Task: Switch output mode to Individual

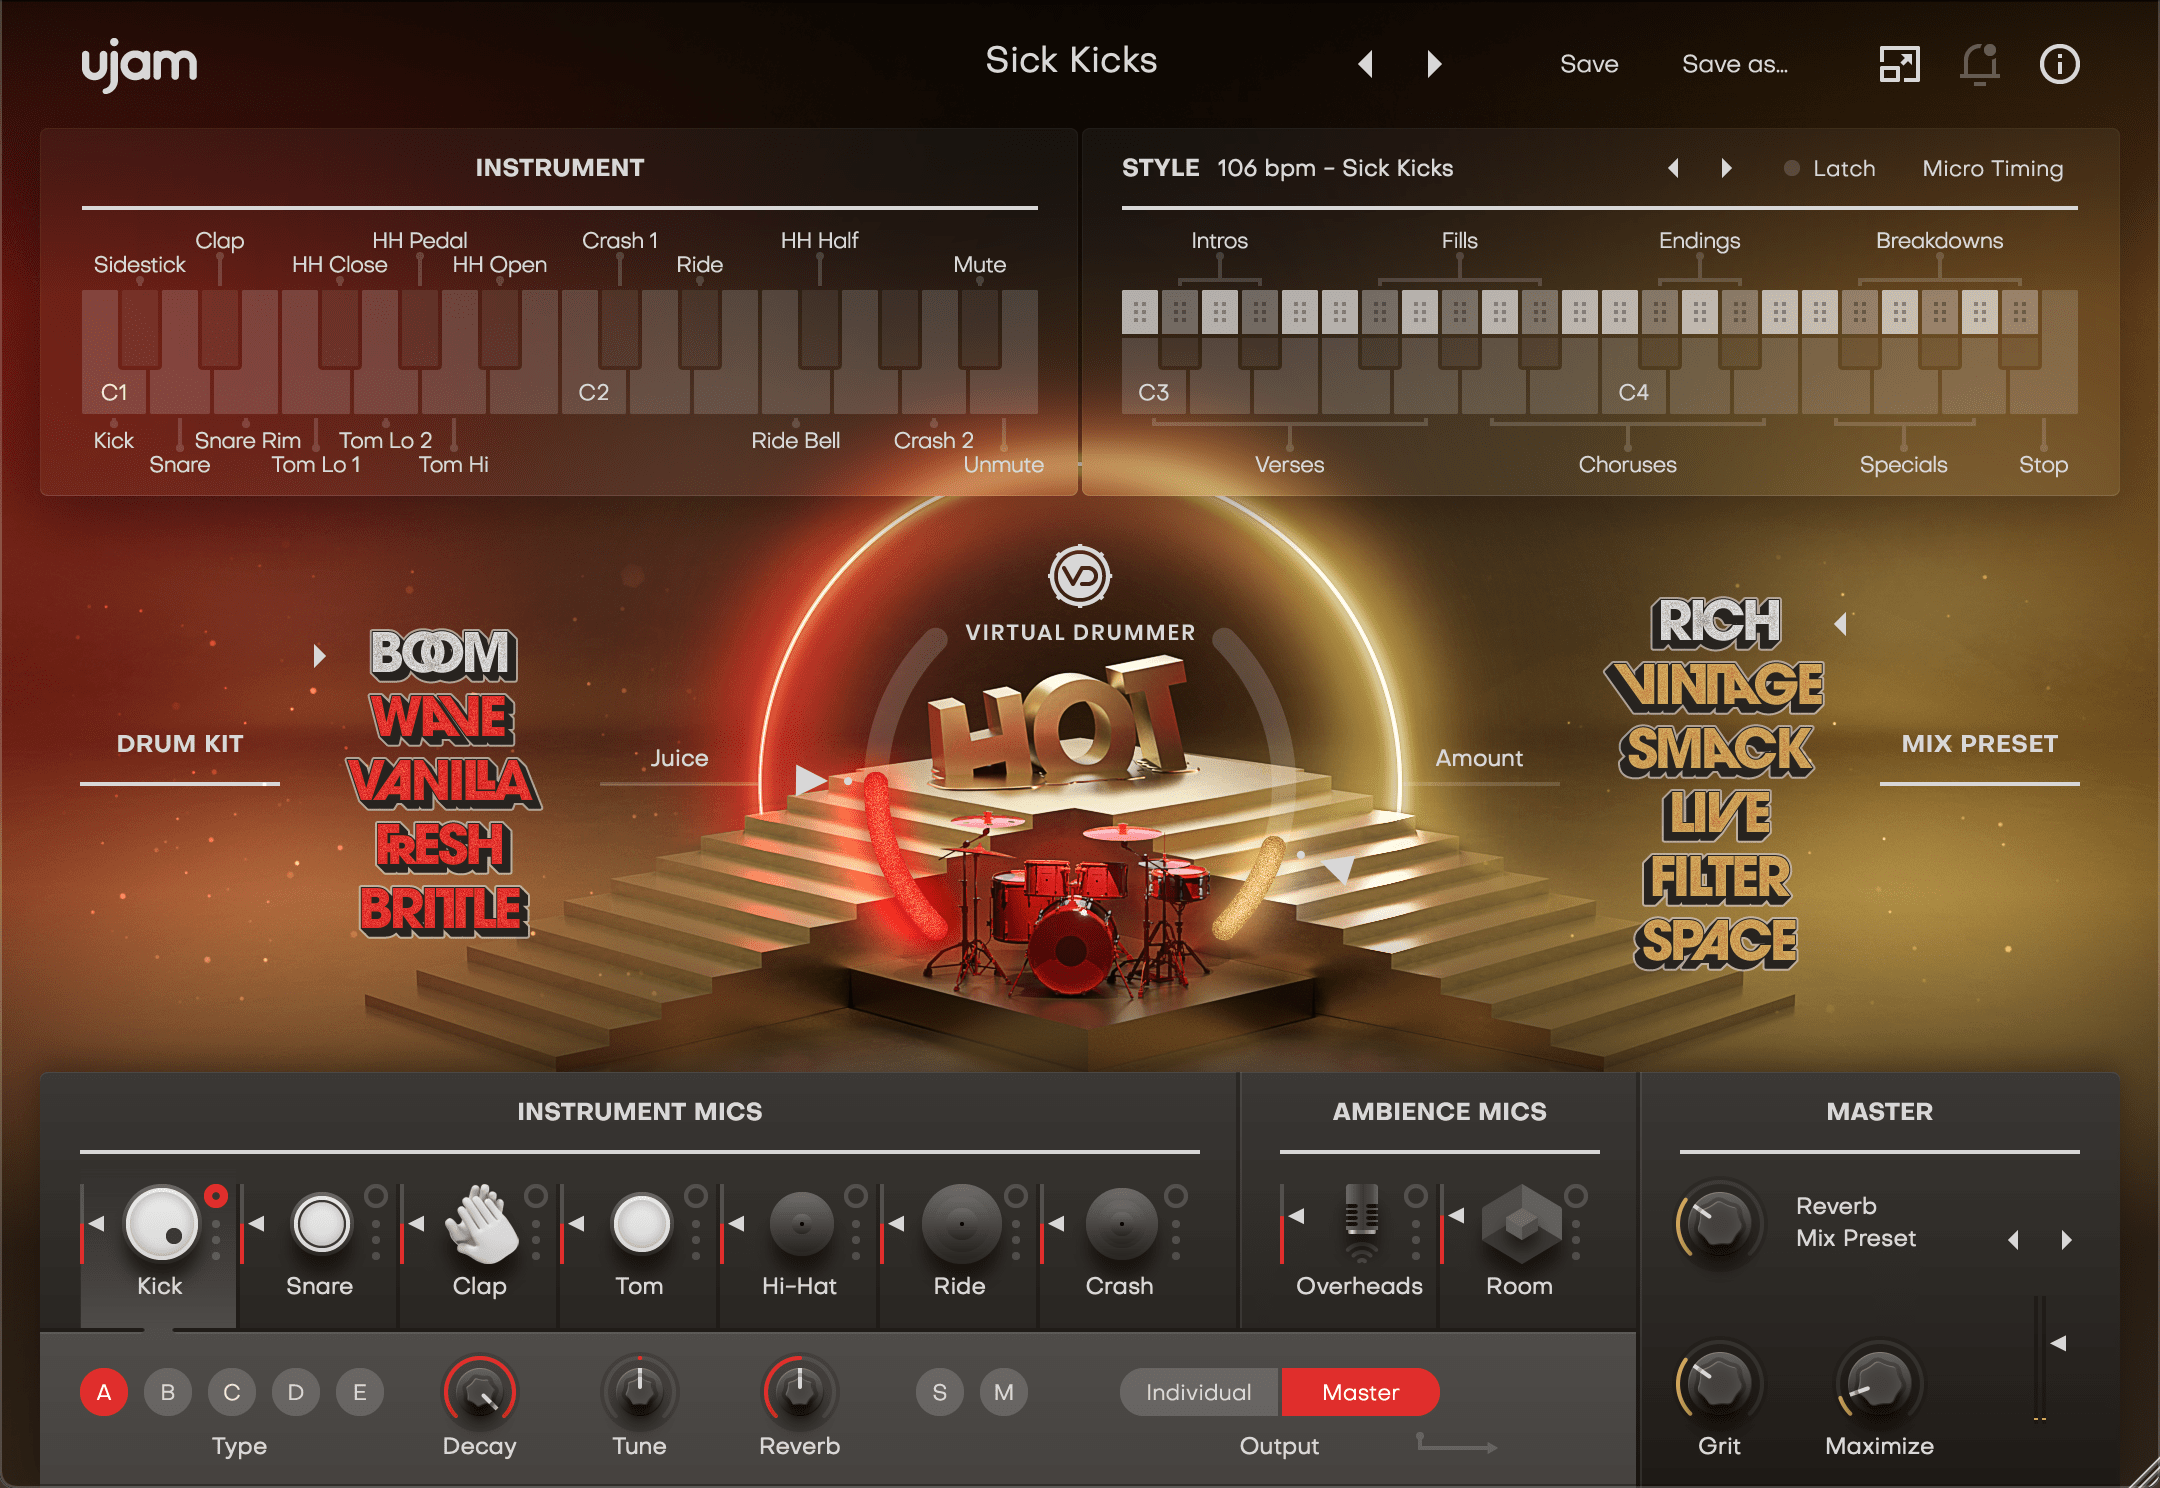Action: (x=1197, y=1392)
